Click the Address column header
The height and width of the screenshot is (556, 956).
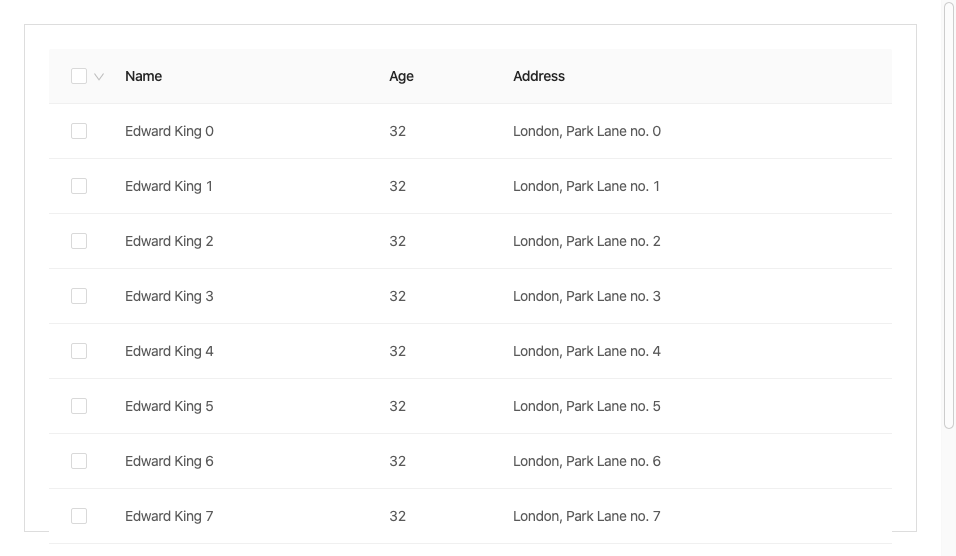tap(539, 76)
